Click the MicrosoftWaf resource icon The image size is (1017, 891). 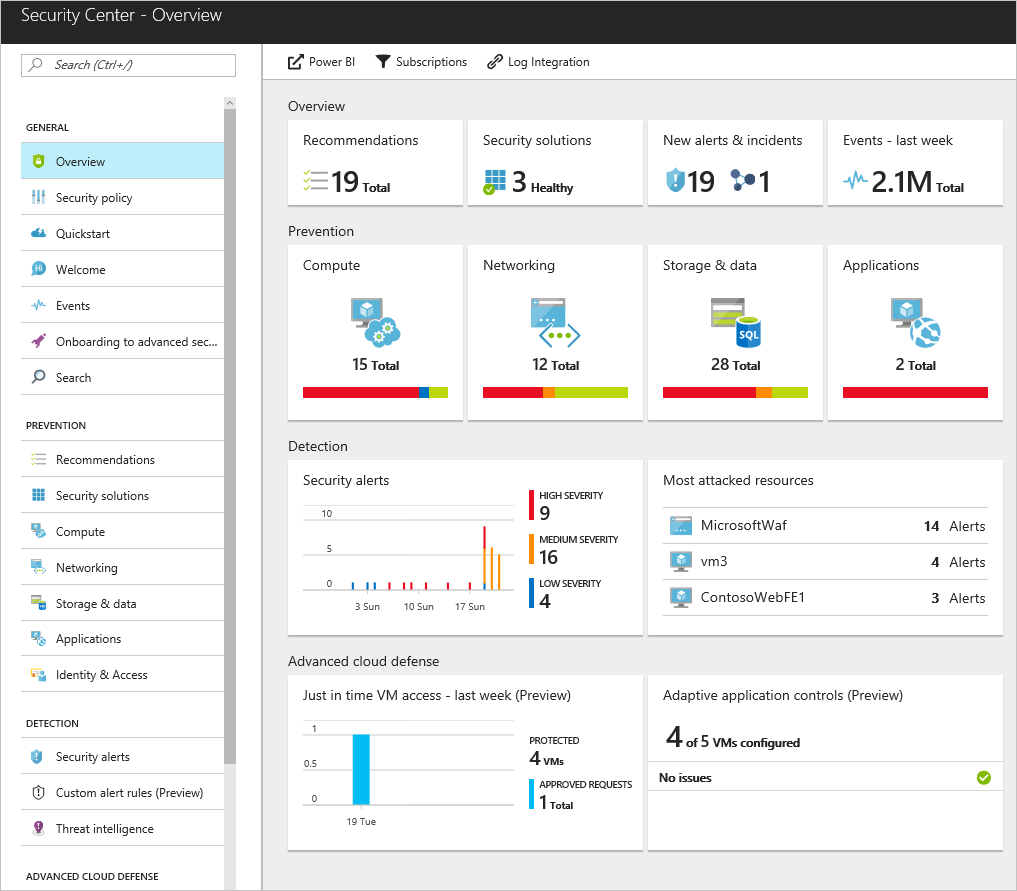point(680,525)
